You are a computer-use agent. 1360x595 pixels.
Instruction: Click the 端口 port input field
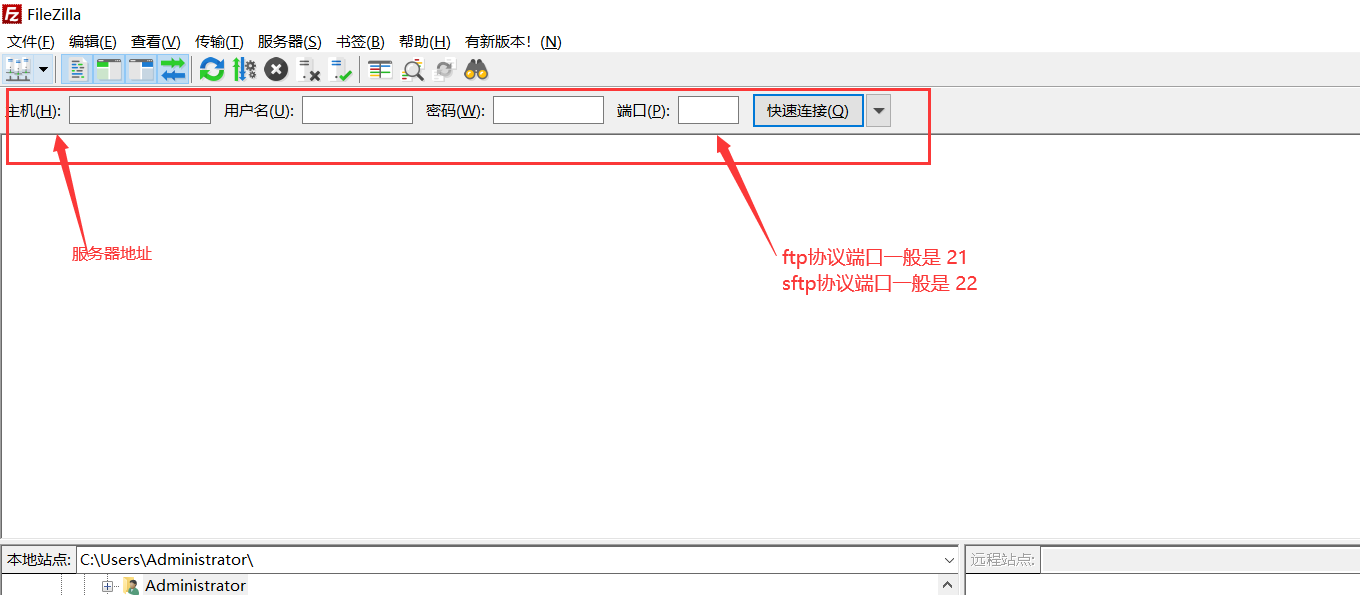tap(708, 110)
